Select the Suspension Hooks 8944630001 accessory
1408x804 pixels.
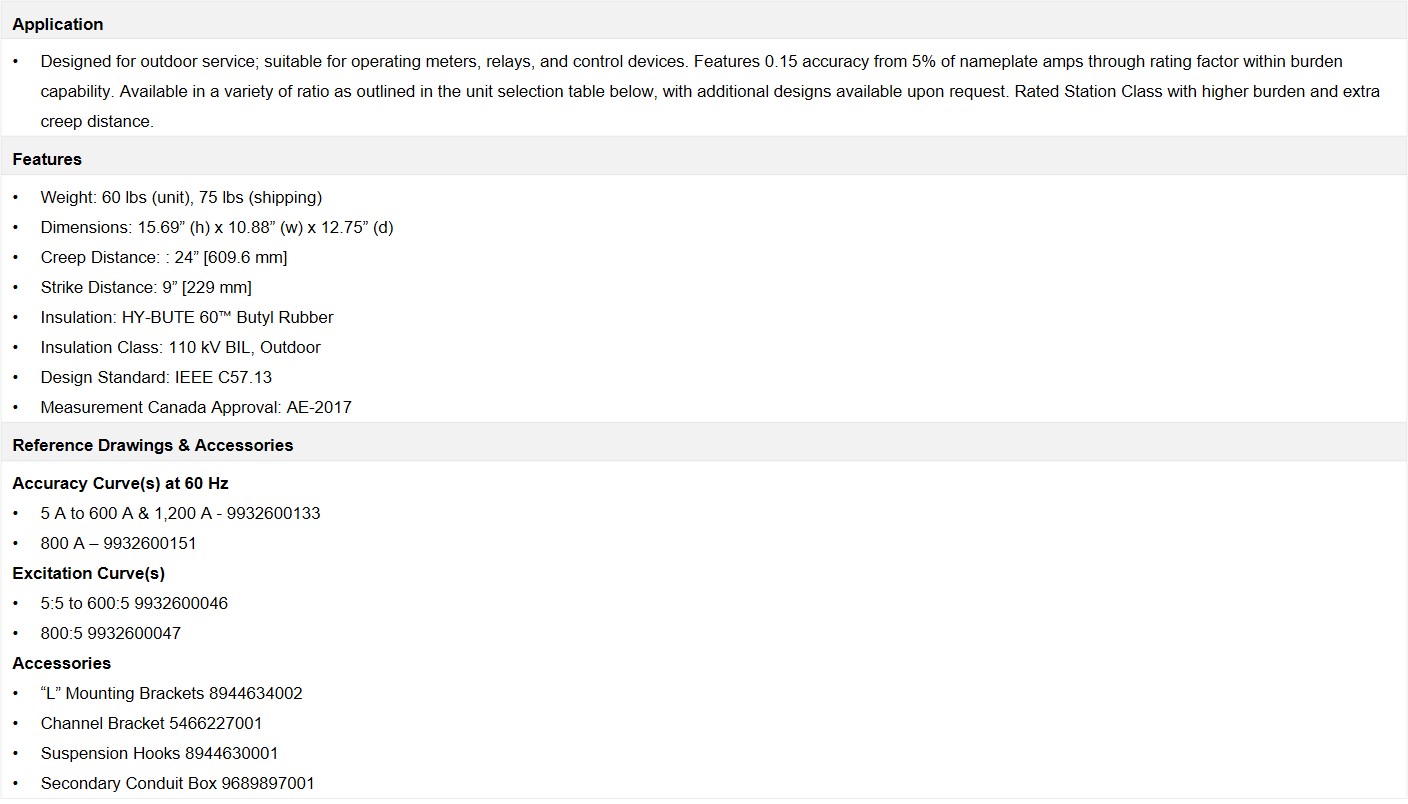click(x=159, y=753)
